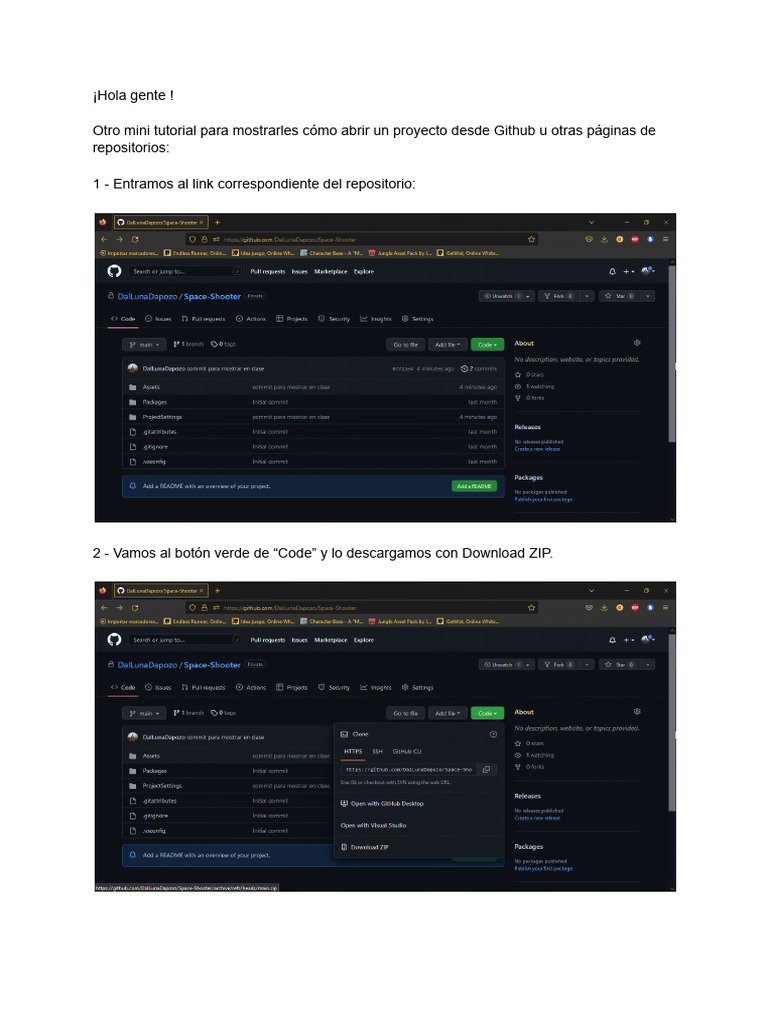Viewport: 768px width, 1024px height.
Task: Click the Open with GitHub Desktop icon
Action: click(344, 803)
